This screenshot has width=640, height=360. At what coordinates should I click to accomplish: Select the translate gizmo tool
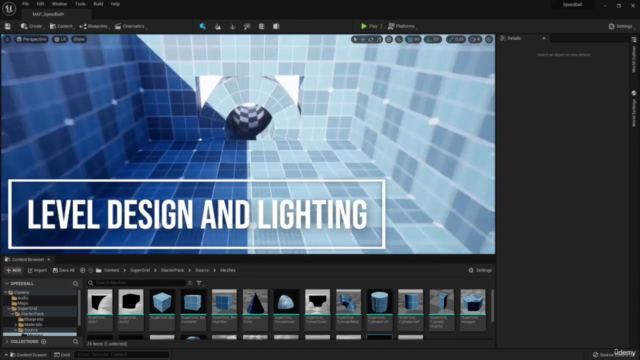tap(363, 40)
